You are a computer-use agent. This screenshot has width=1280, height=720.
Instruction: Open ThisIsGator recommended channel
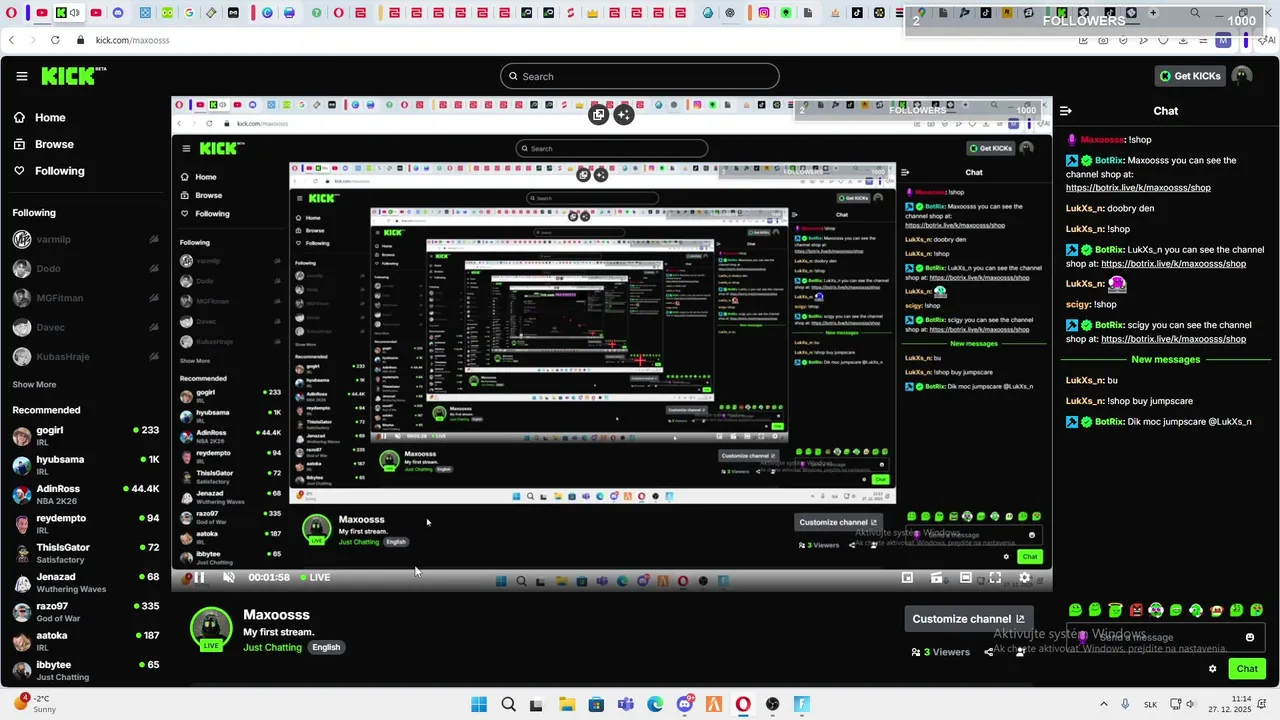(85, 553)
